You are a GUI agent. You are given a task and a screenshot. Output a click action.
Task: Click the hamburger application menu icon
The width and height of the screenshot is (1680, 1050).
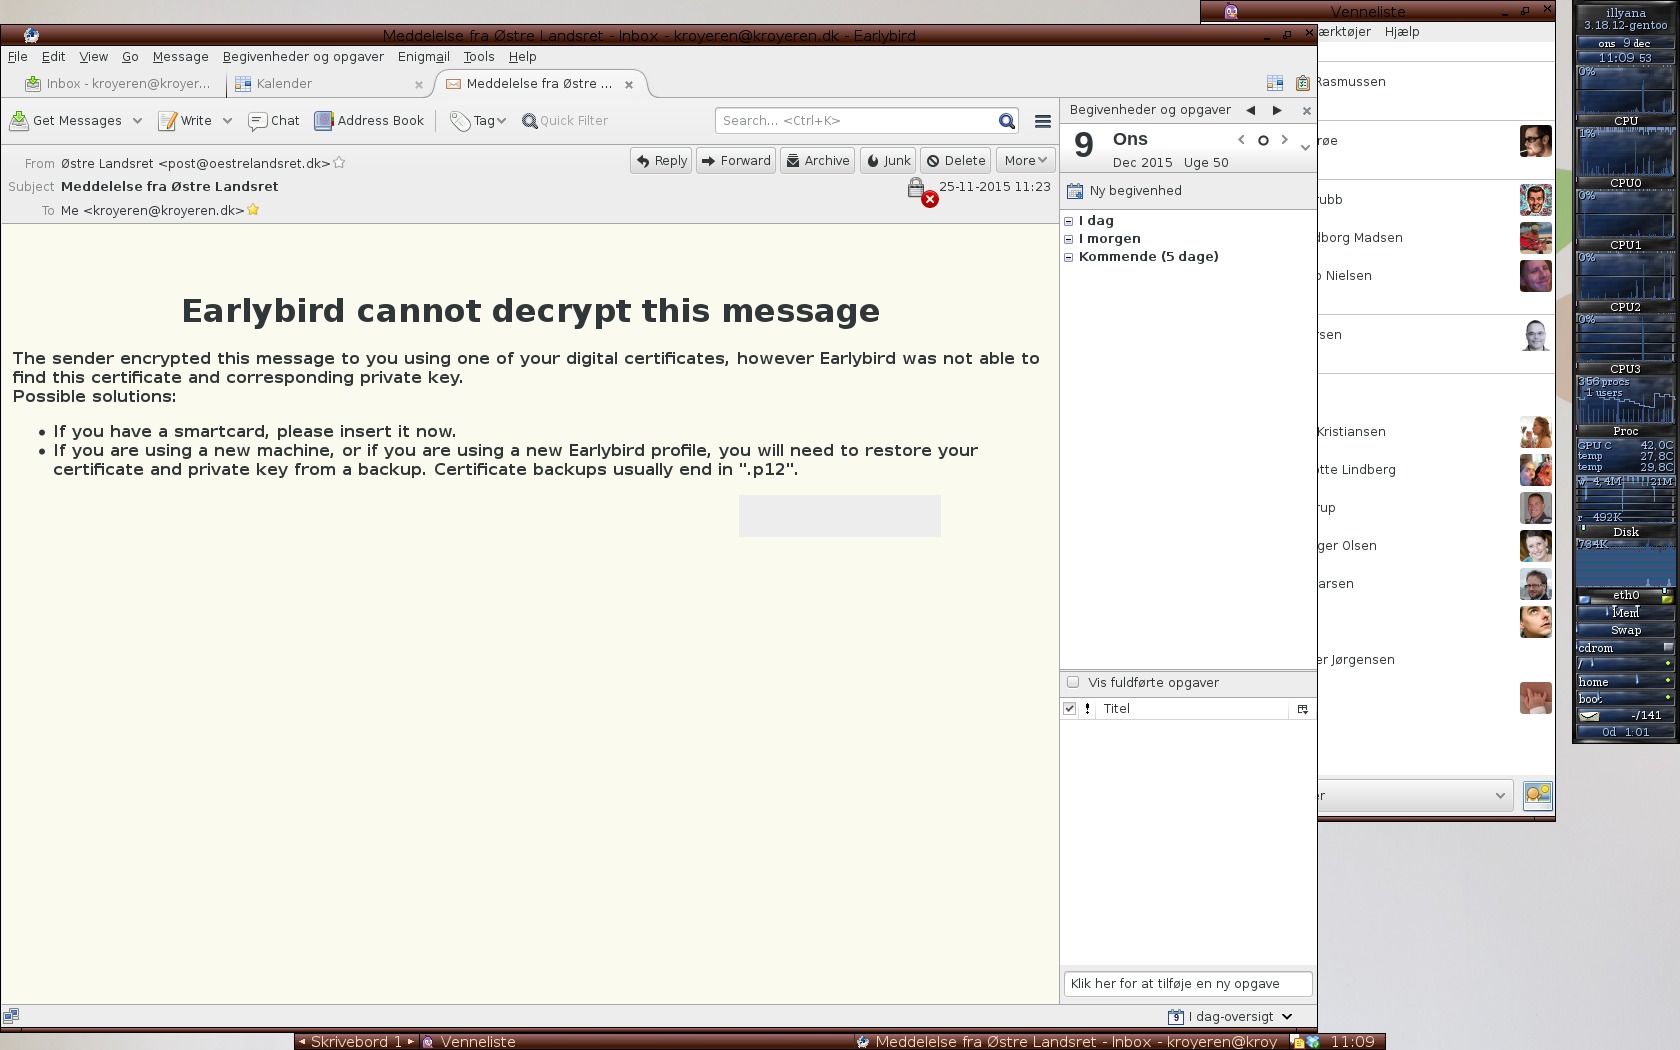pos(1042,121)
